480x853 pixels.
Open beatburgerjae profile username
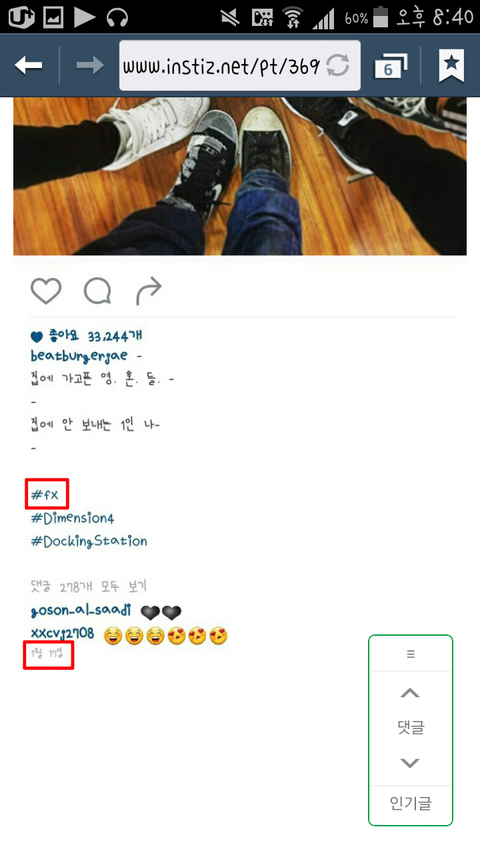[x=79, y=356]
